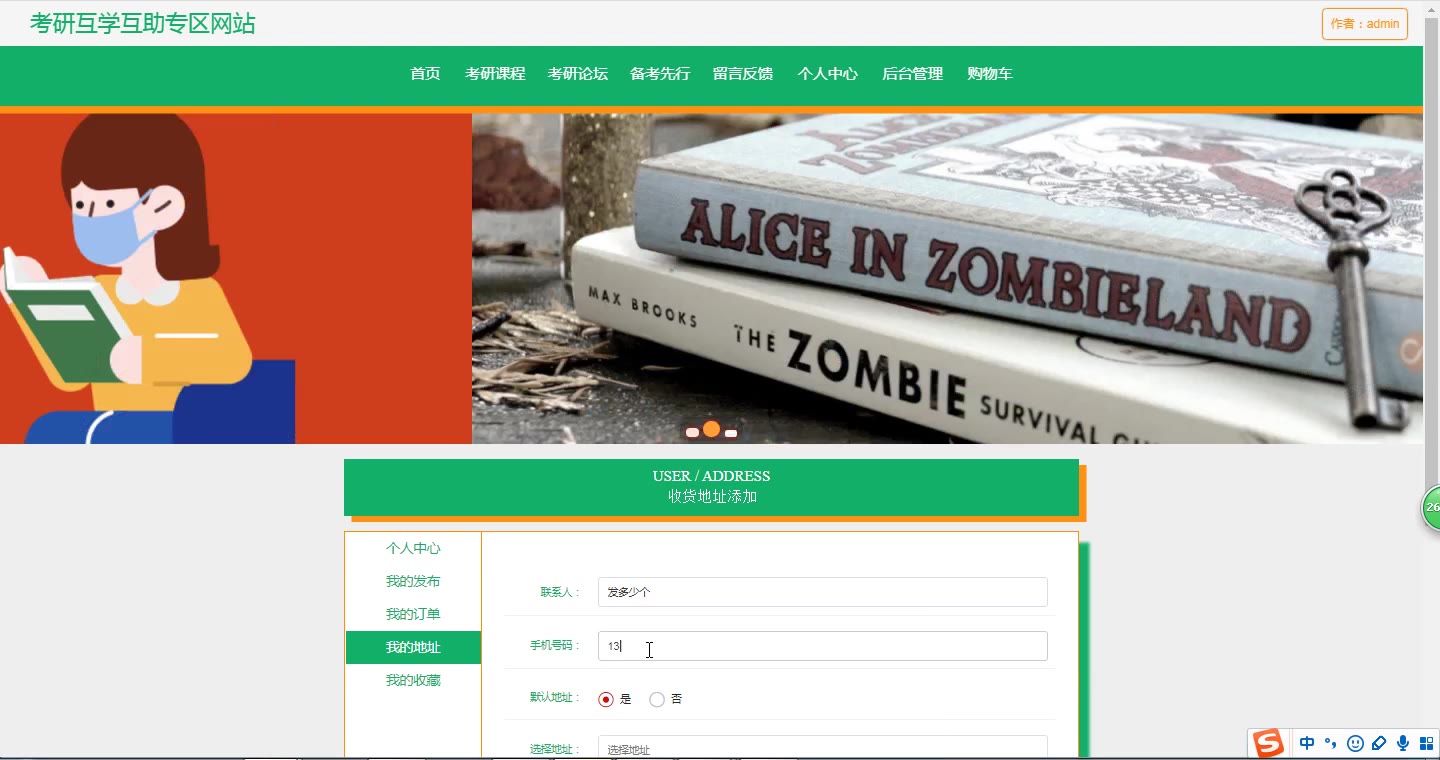Switch punctuation mode in the Sogou bar

coord(1330,743)
